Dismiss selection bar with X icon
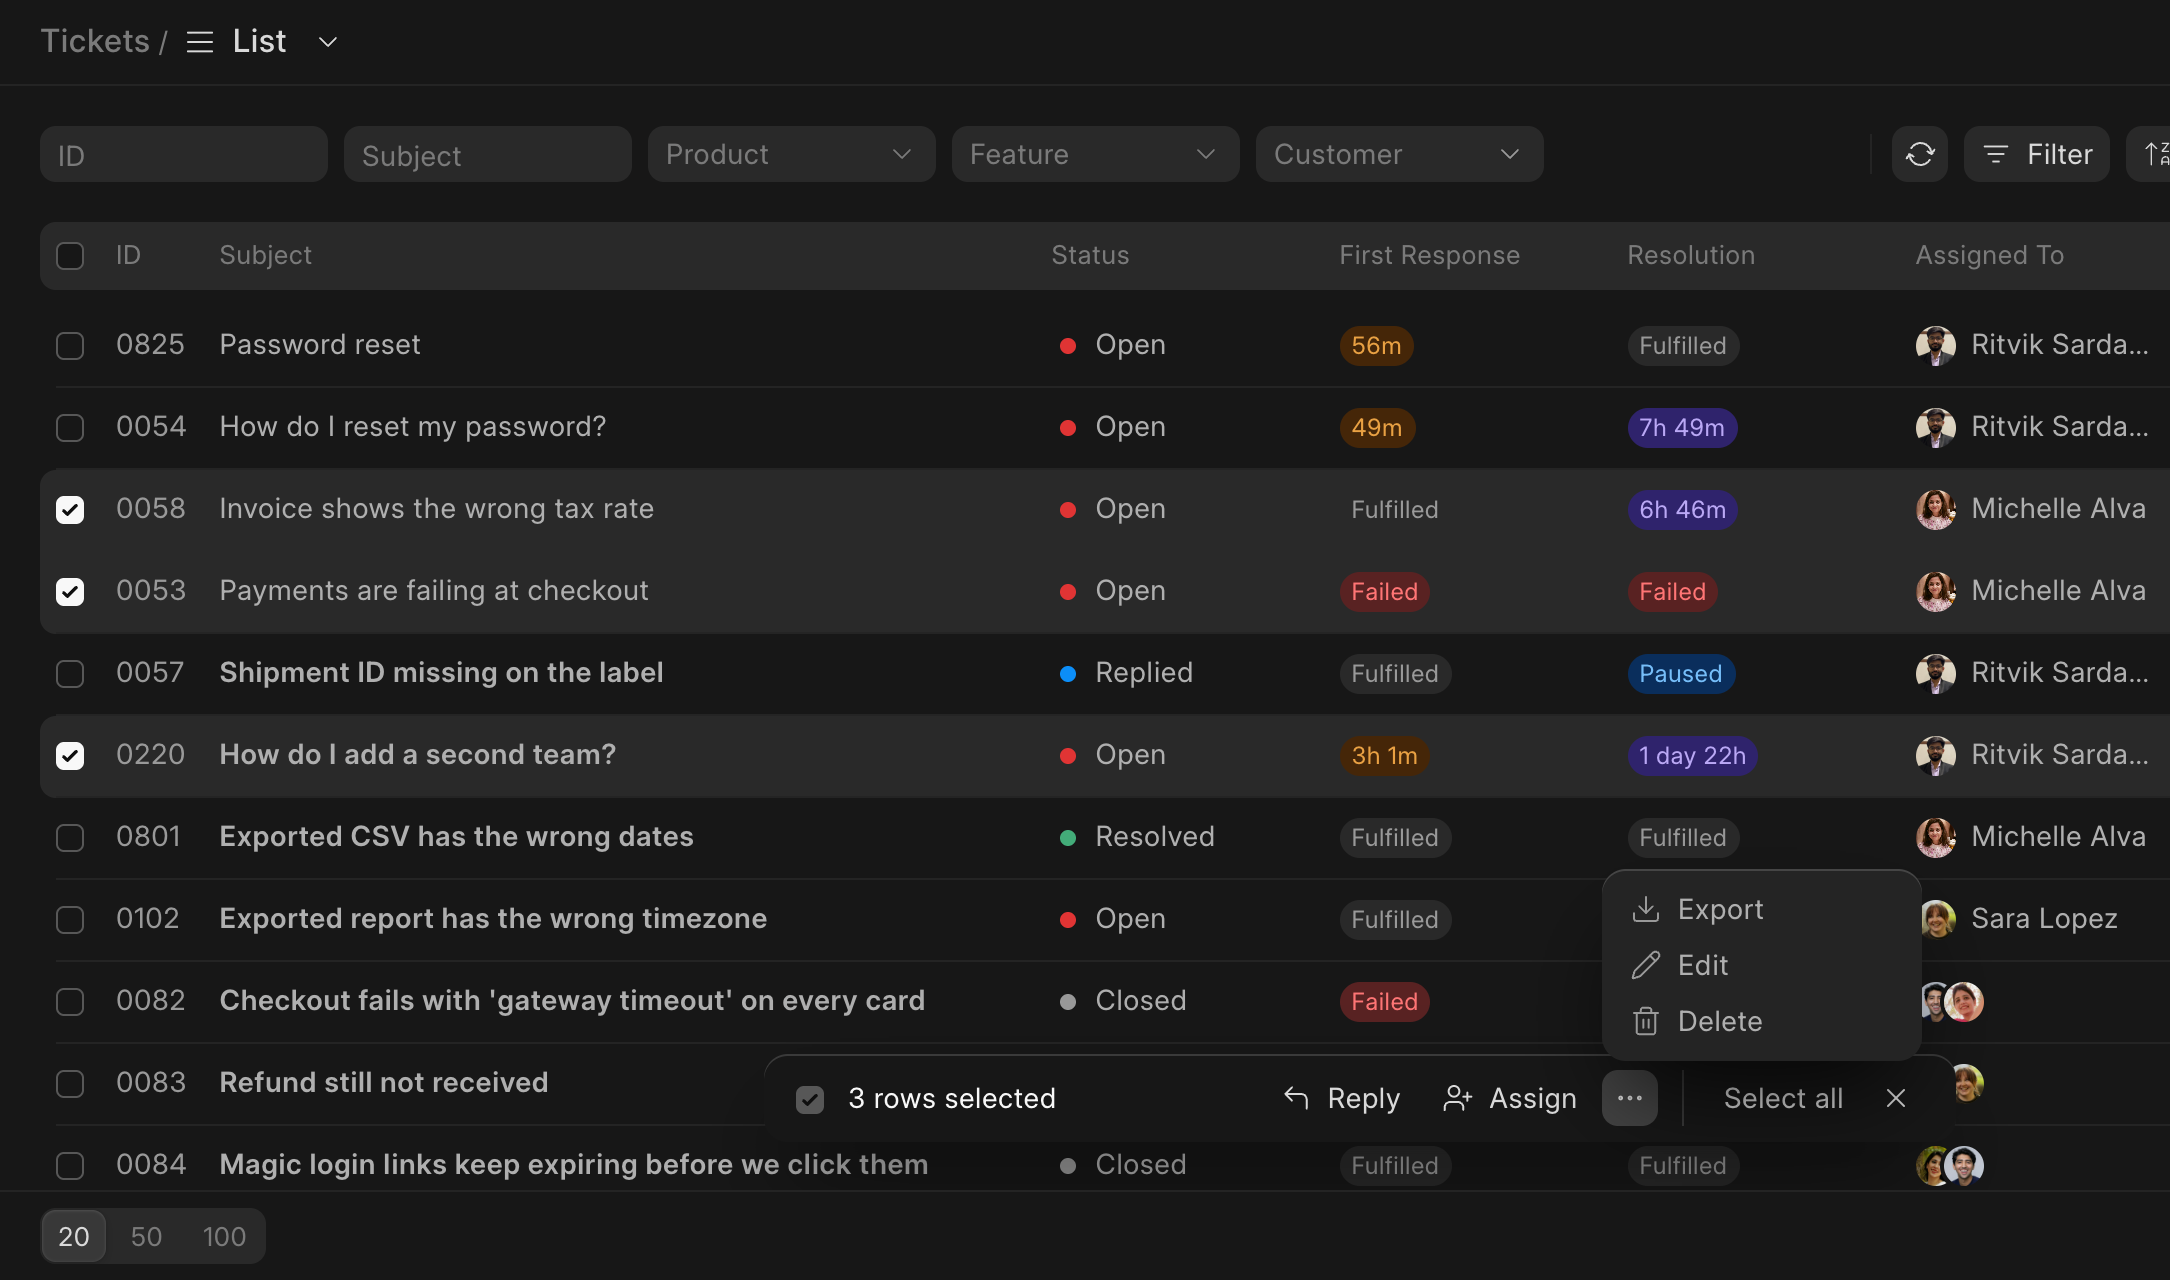This screenshot has height=1280, width=2170. click(x=1895, y=1098)
